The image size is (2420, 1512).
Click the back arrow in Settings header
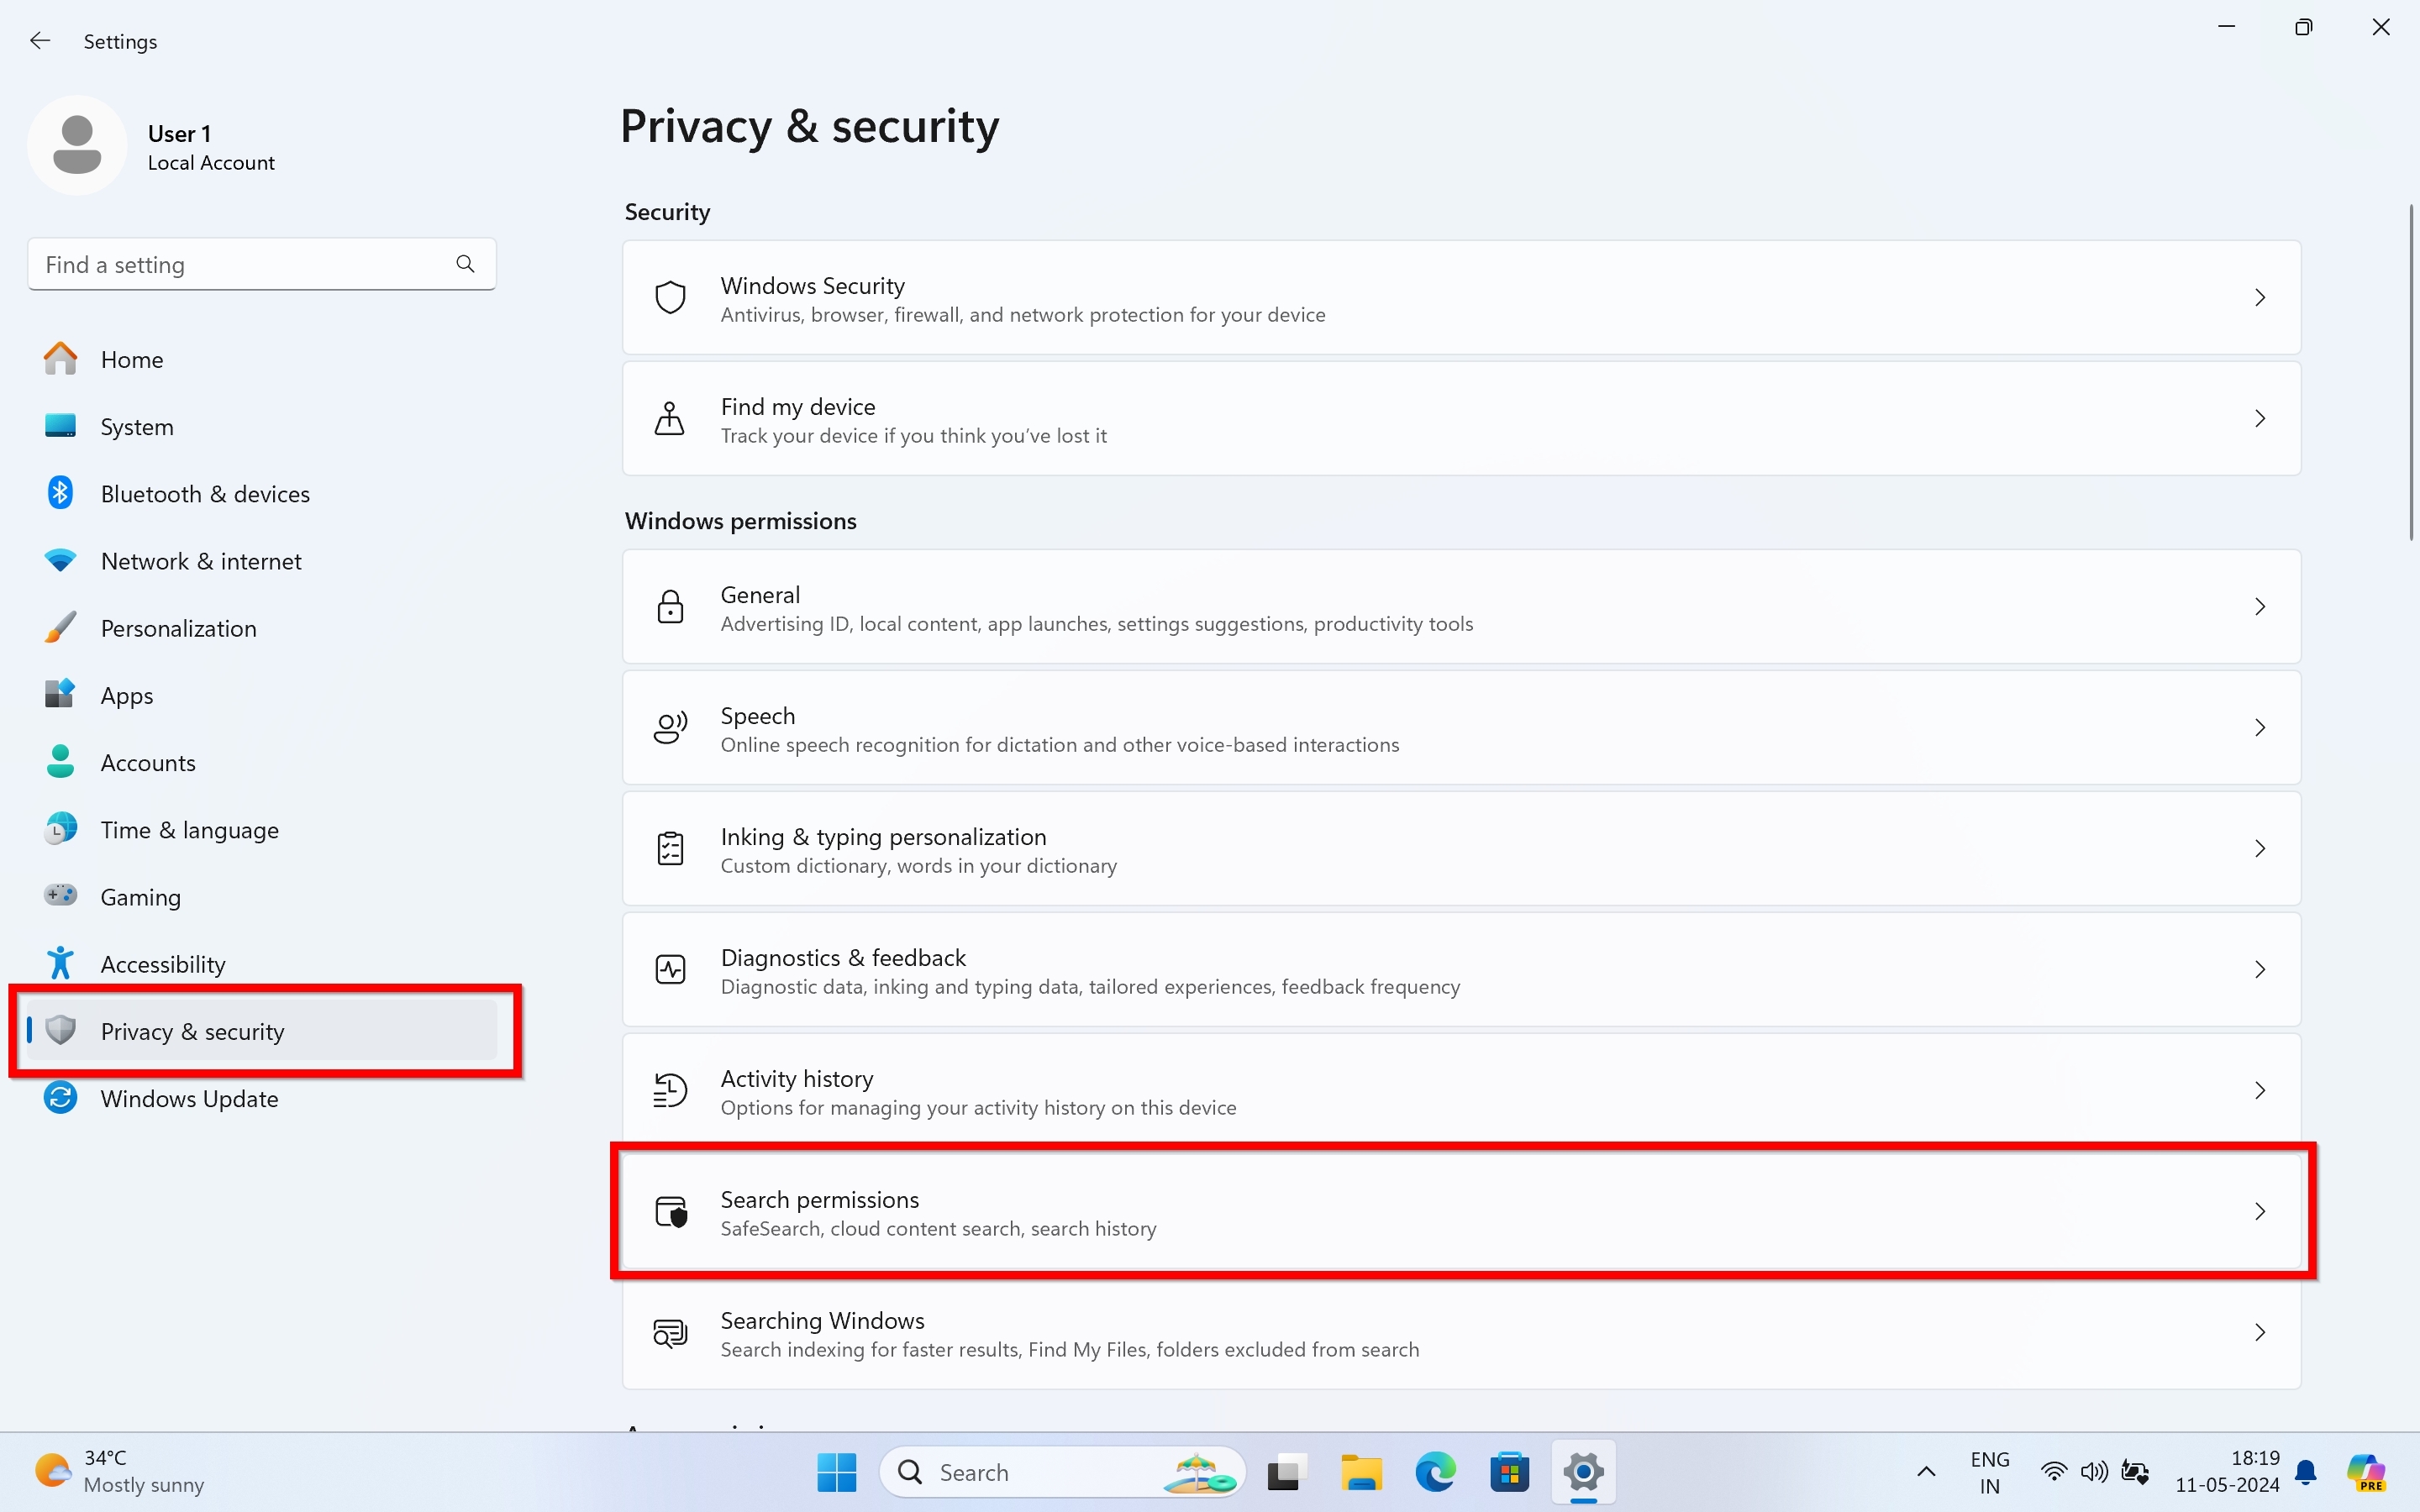tap(40, 41)
